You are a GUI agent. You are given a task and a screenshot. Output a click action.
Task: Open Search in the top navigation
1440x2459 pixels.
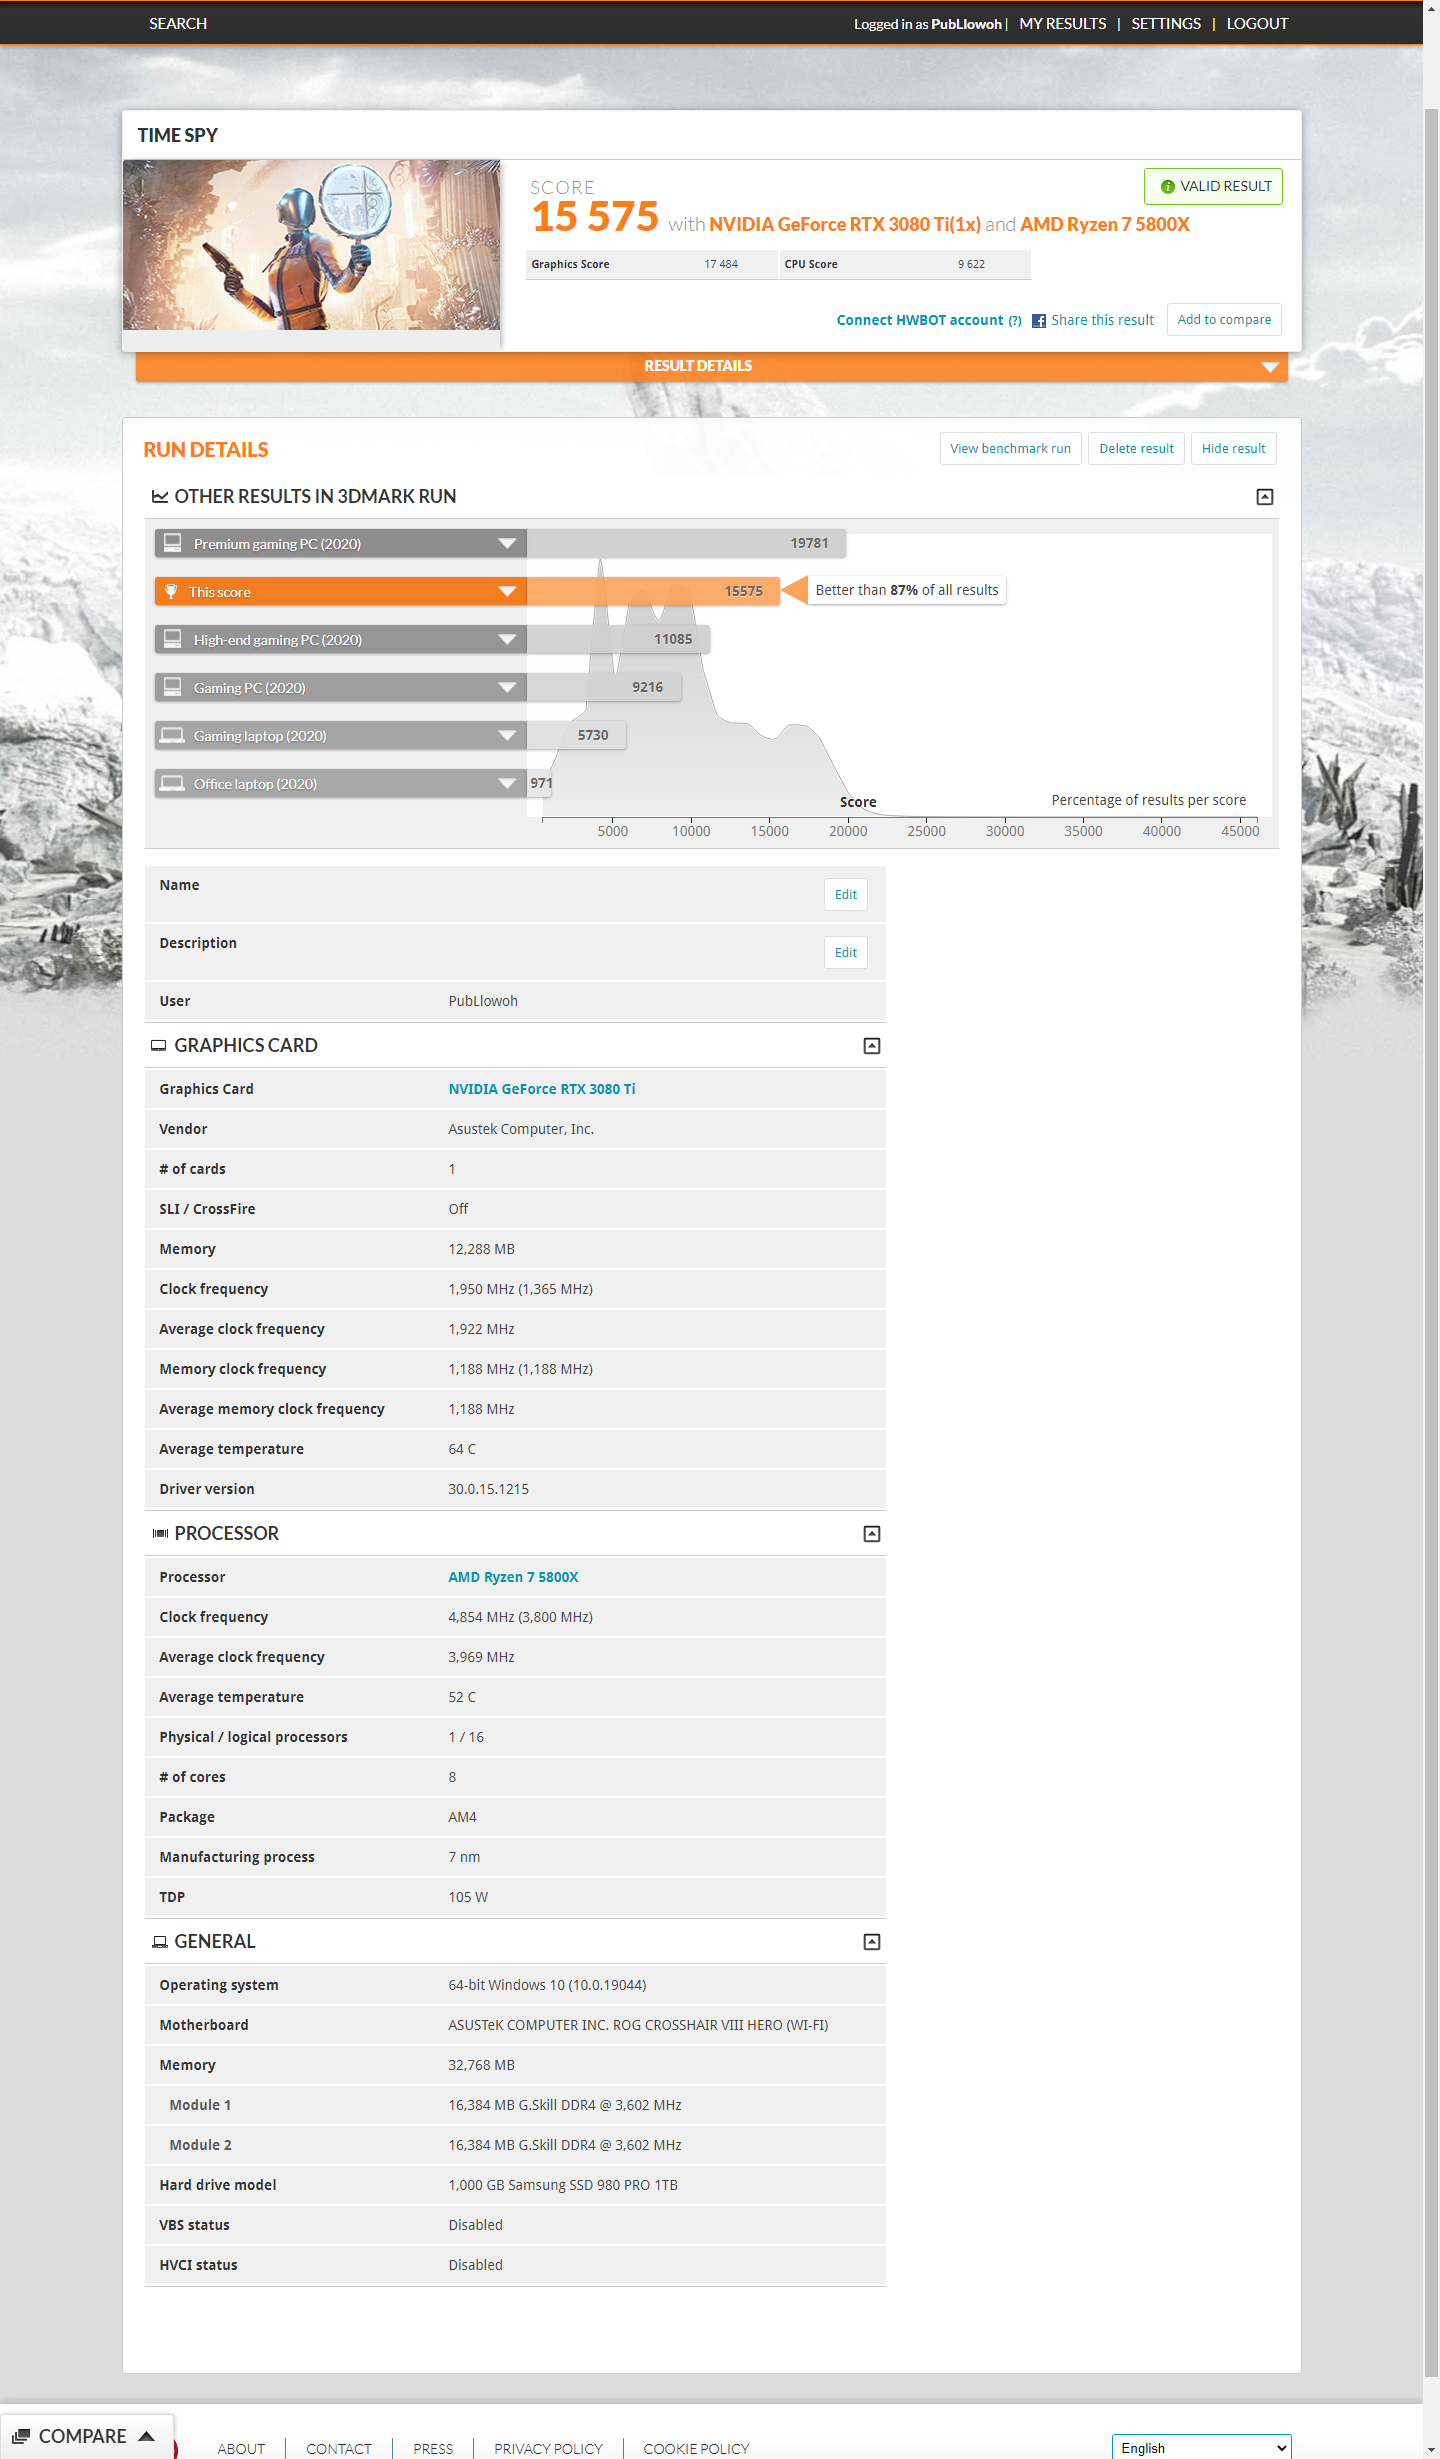pyautogui.click(x=178, y=23)
